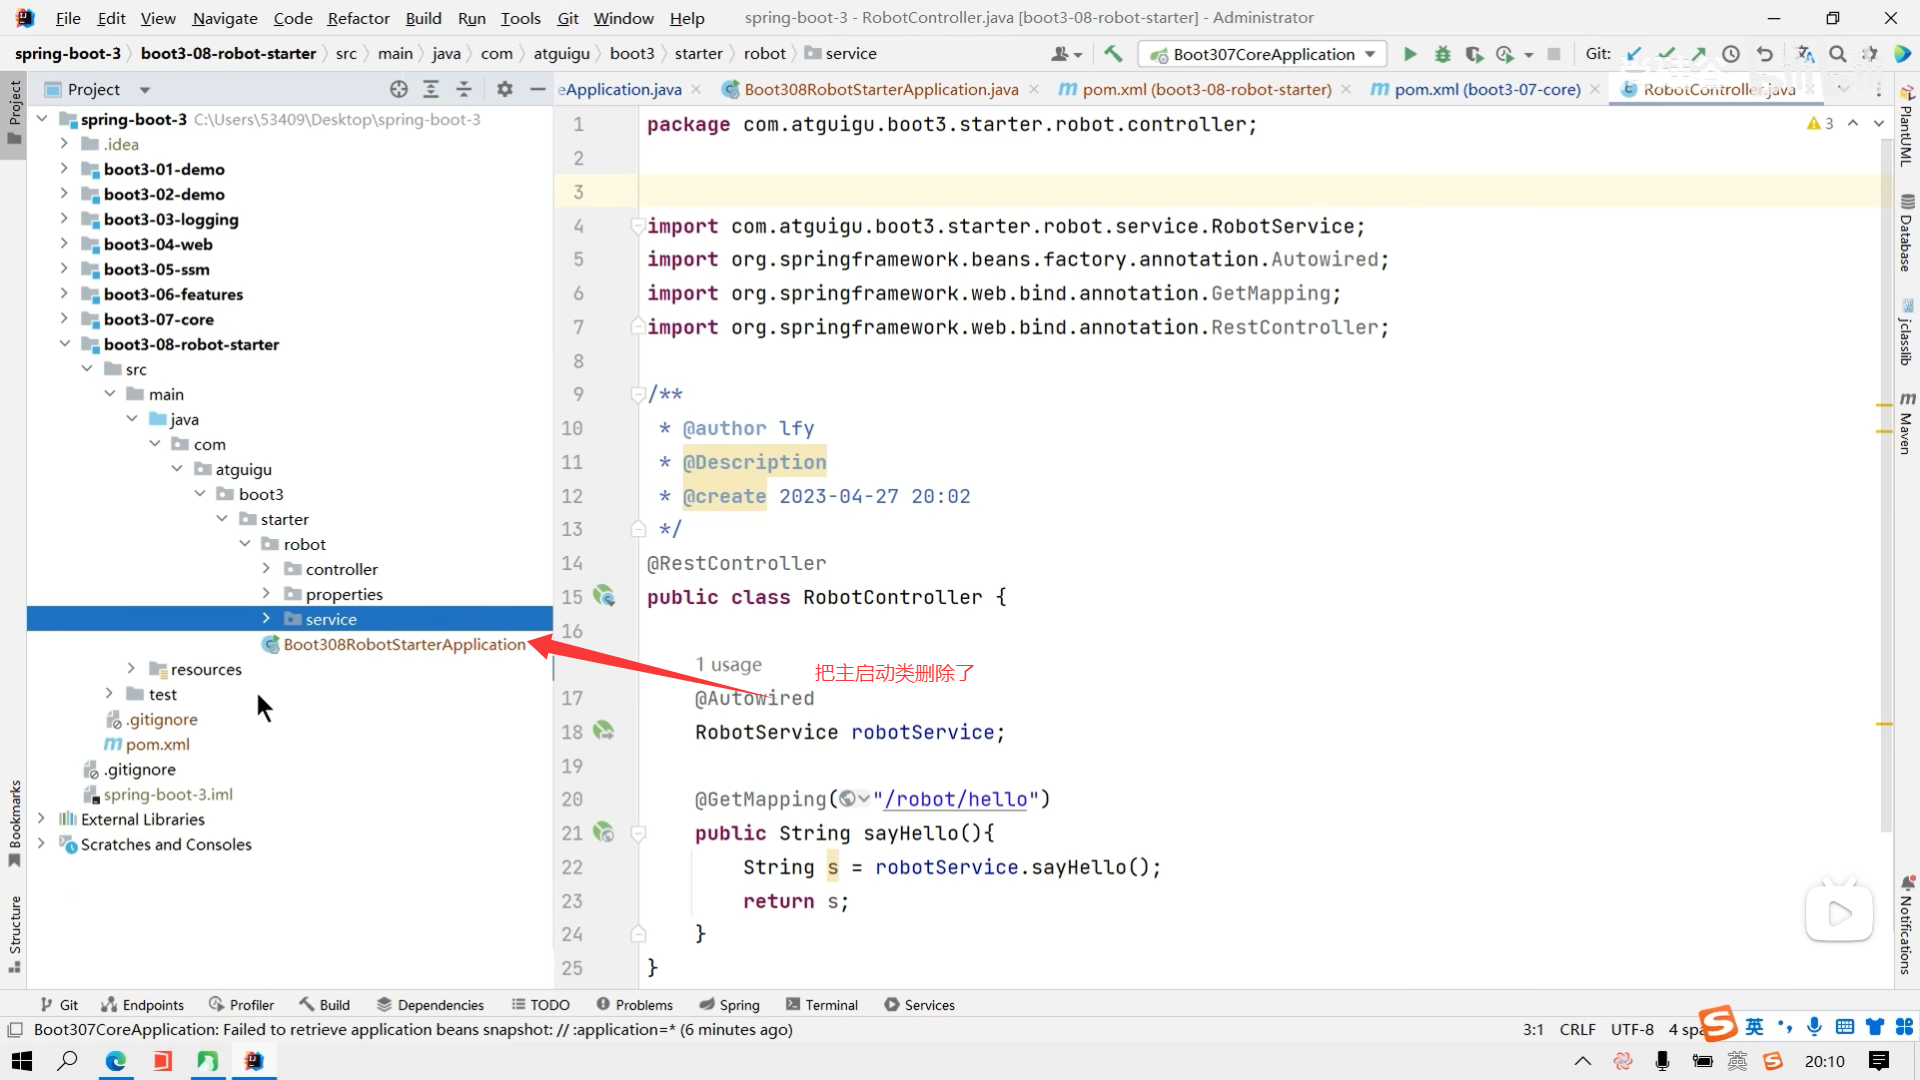Open Boot308RobotStarterApplication in project tree
This screenshot has width=1920, height=1080.
point(403,644)
